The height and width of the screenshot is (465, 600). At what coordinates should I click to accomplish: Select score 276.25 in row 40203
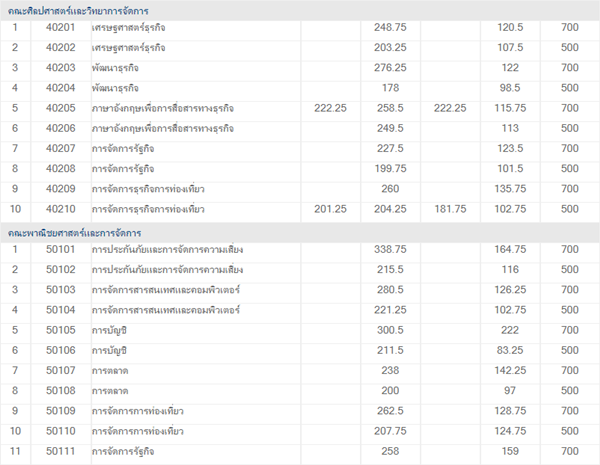(389, 68)
